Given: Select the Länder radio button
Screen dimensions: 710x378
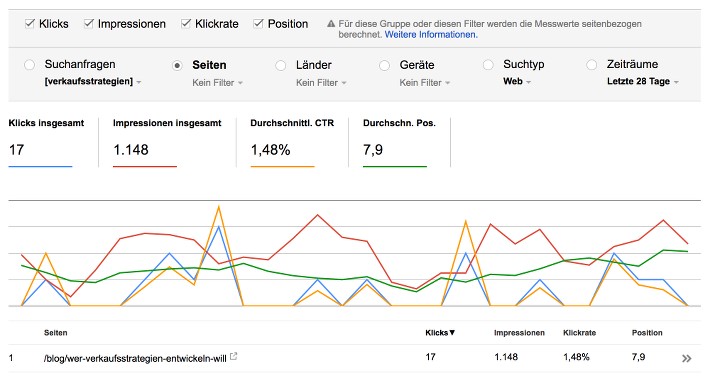Looking at the screenshot, I should point(281,66).
